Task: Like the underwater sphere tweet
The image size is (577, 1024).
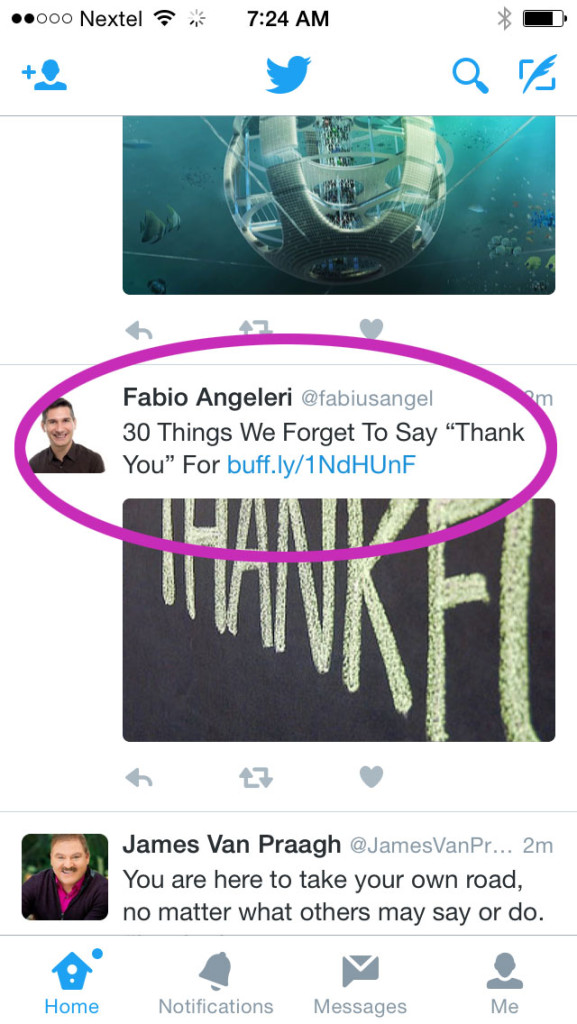Action: tap(371, 328)
